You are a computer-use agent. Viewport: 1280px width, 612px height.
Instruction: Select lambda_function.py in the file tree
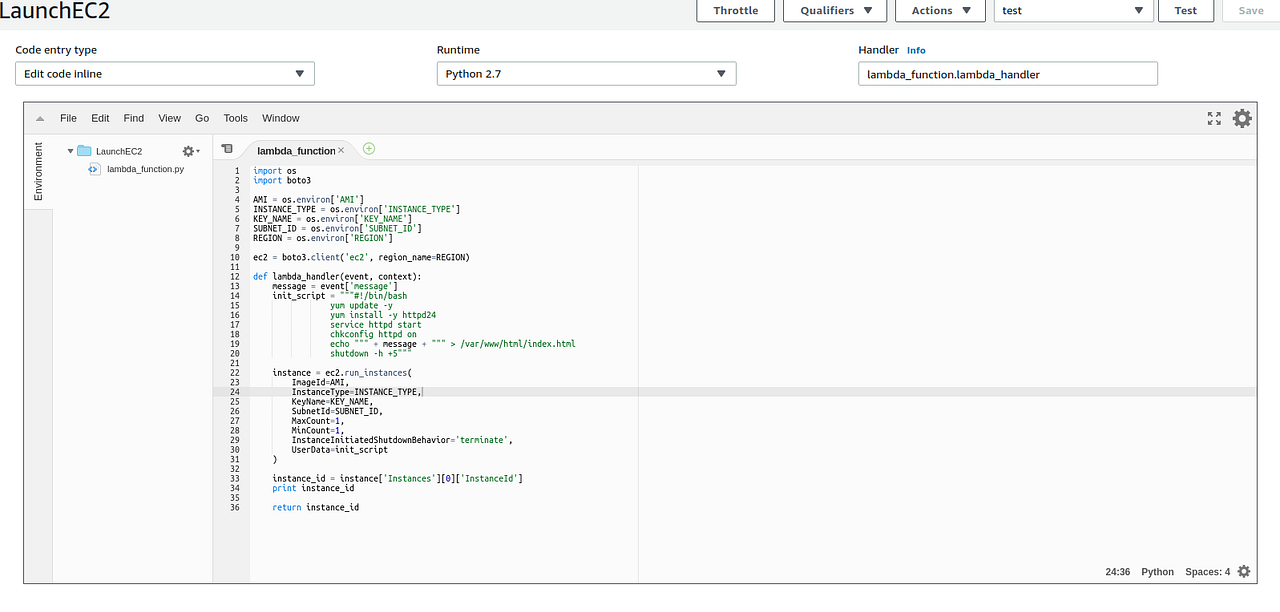pyautogui.click(x=144, y=169)
